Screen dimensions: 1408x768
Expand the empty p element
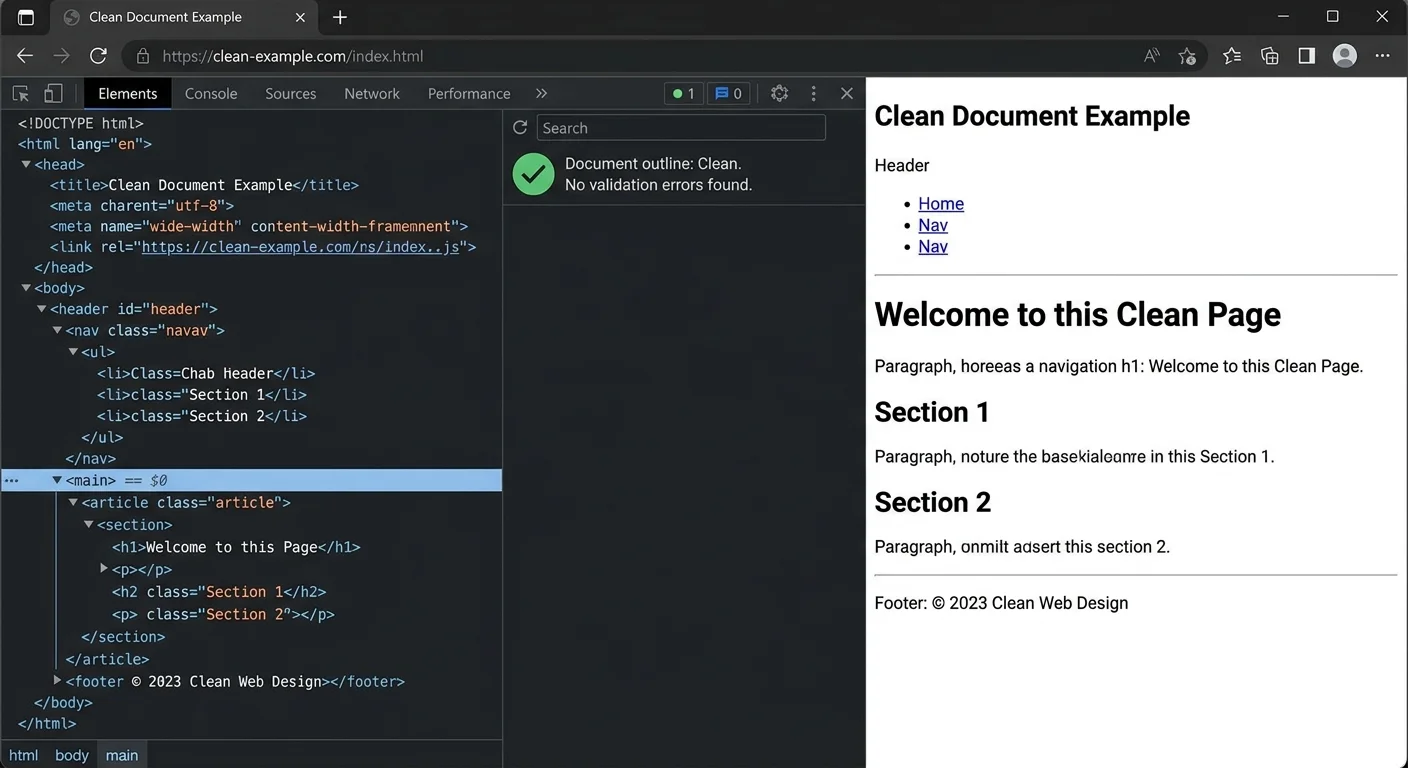[x=104, y=568]
